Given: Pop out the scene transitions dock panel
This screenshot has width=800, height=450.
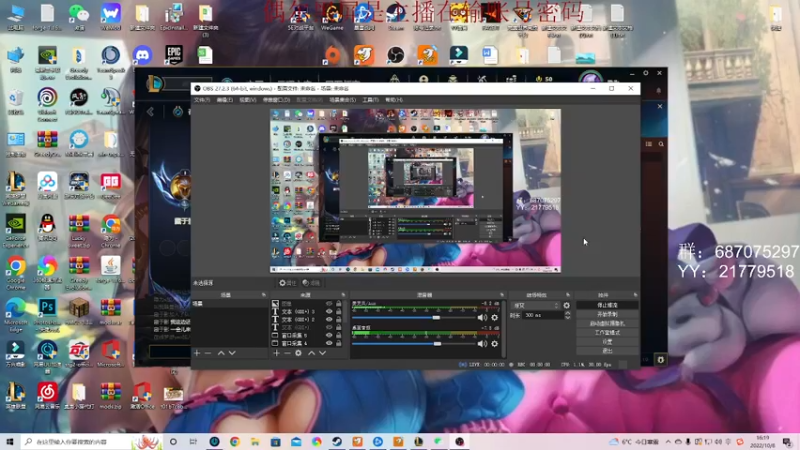Looking at the screenshot, I should click(568, 295).
